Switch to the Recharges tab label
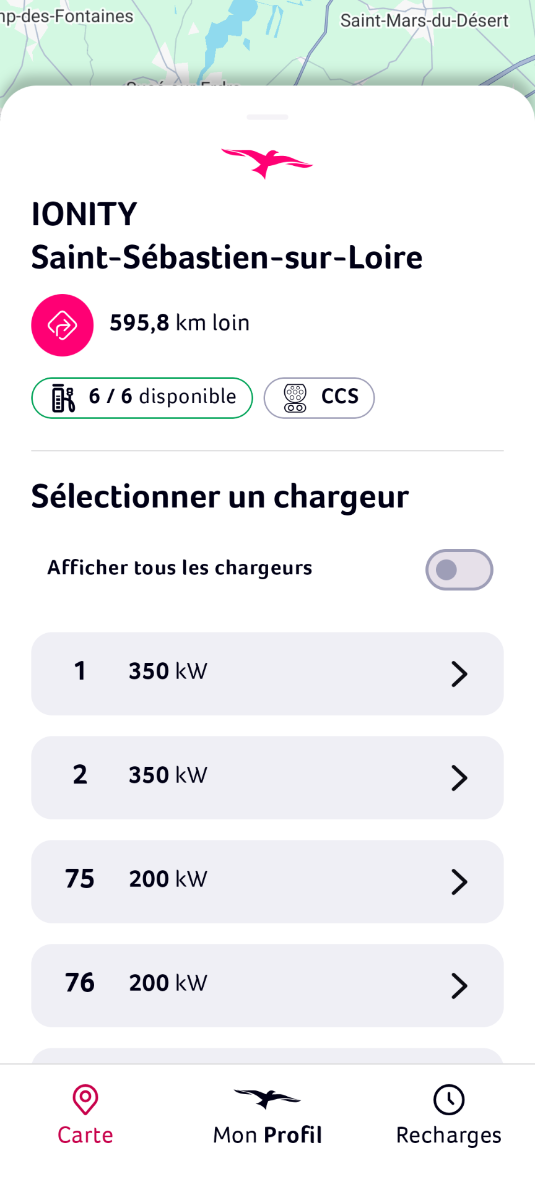The image size is (535, 1200). pyautogui.click(x=449, y=1135)
